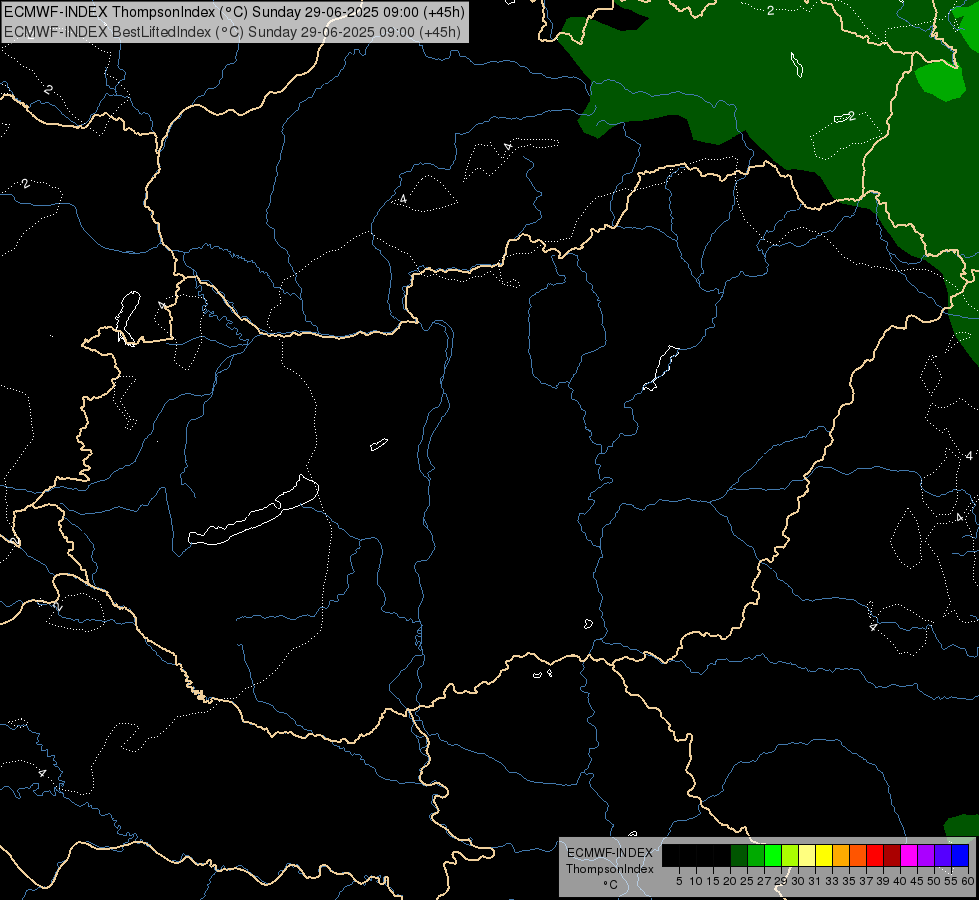Click the magenta 40–45 legend swatch

(x=909, y=855)
